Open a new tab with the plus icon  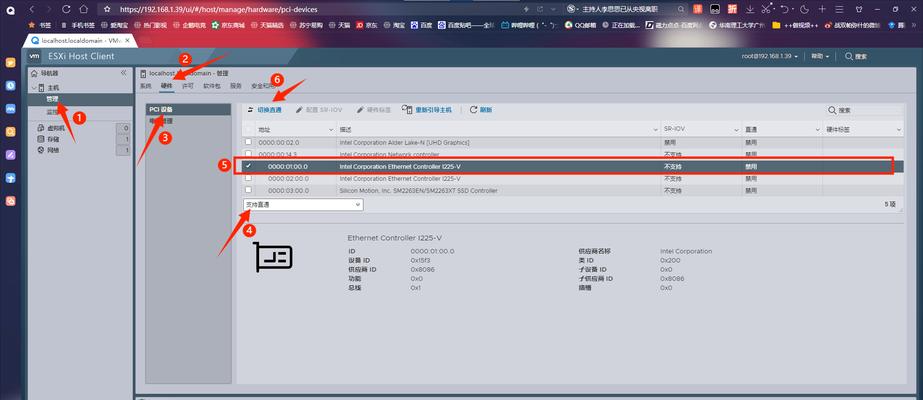822,9
